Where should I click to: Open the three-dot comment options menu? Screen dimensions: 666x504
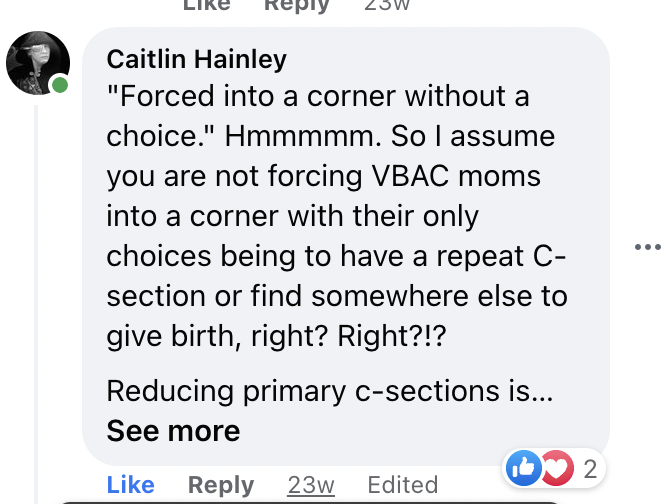pyautogui.click(x=648, y=246)
